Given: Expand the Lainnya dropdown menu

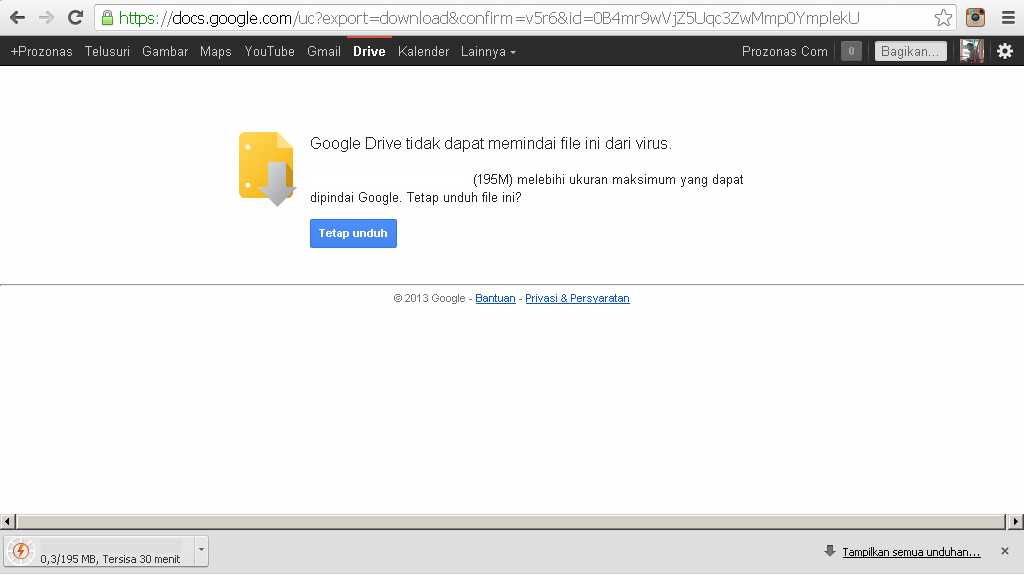Looking at the screenshot, I should click(x=488, y=51).
